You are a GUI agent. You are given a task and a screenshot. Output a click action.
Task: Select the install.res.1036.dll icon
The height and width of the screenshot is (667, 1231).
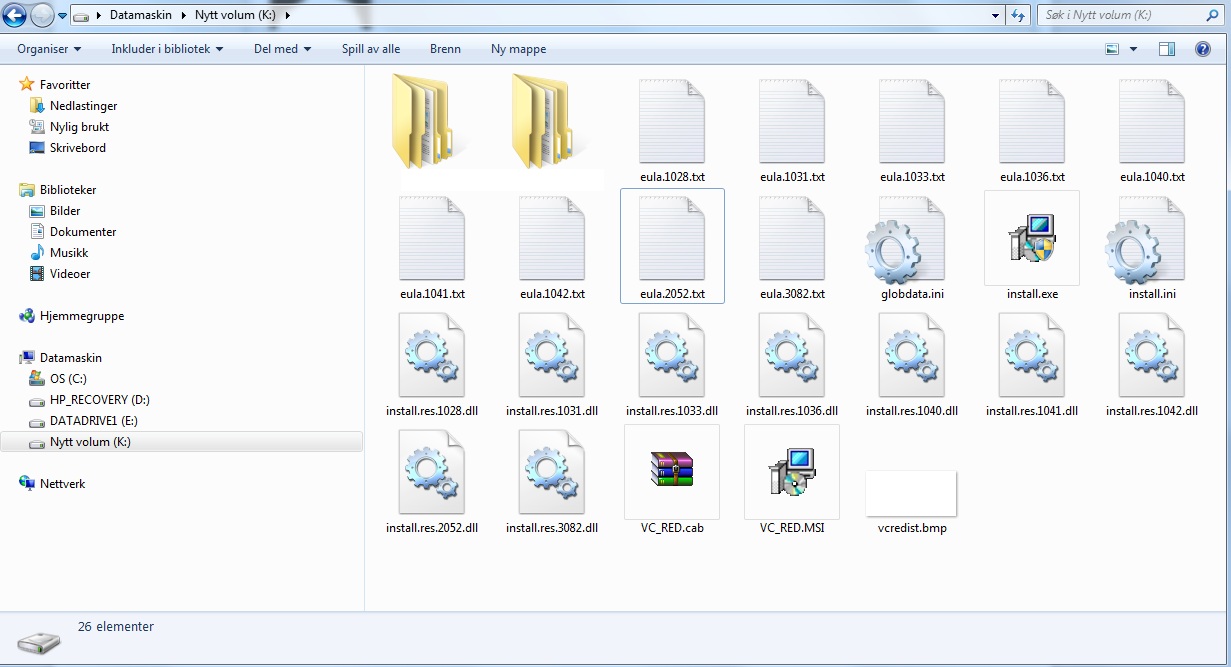[792, 355]
